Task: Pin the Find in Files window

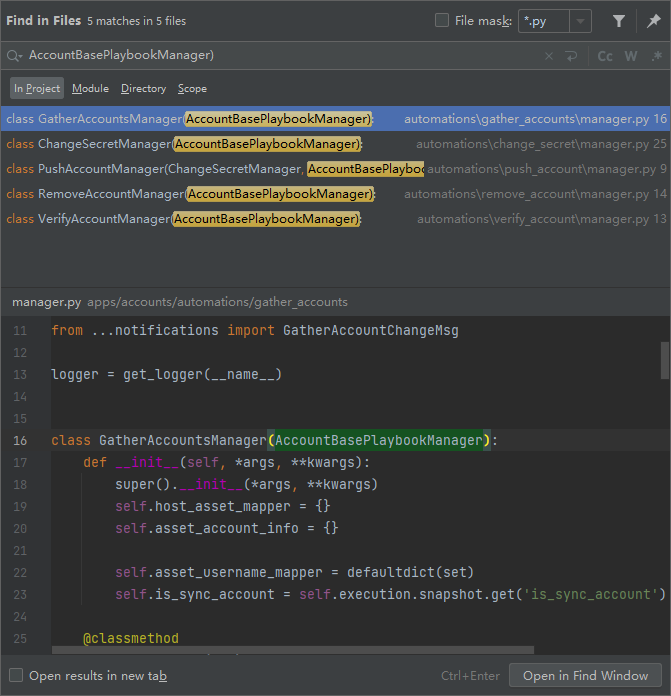Action: [x=653, y=21]
